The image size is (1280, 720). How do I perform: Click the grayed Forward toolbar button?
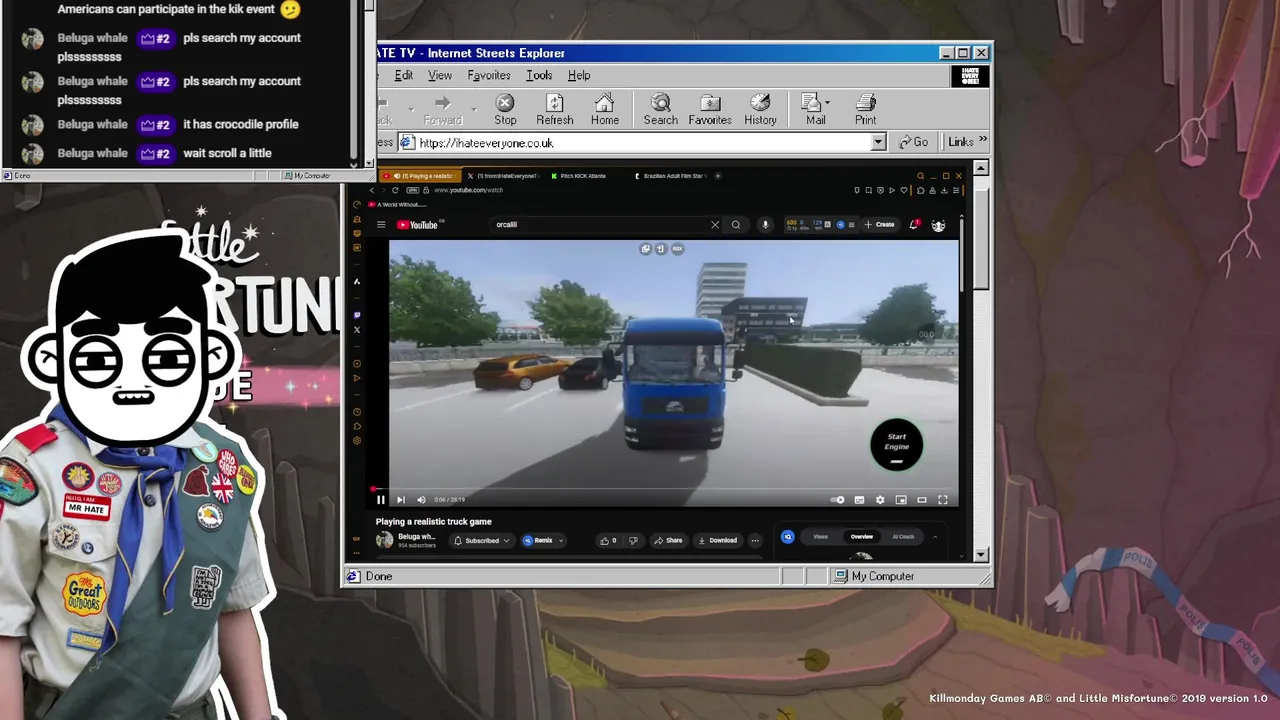pos(442,110)
